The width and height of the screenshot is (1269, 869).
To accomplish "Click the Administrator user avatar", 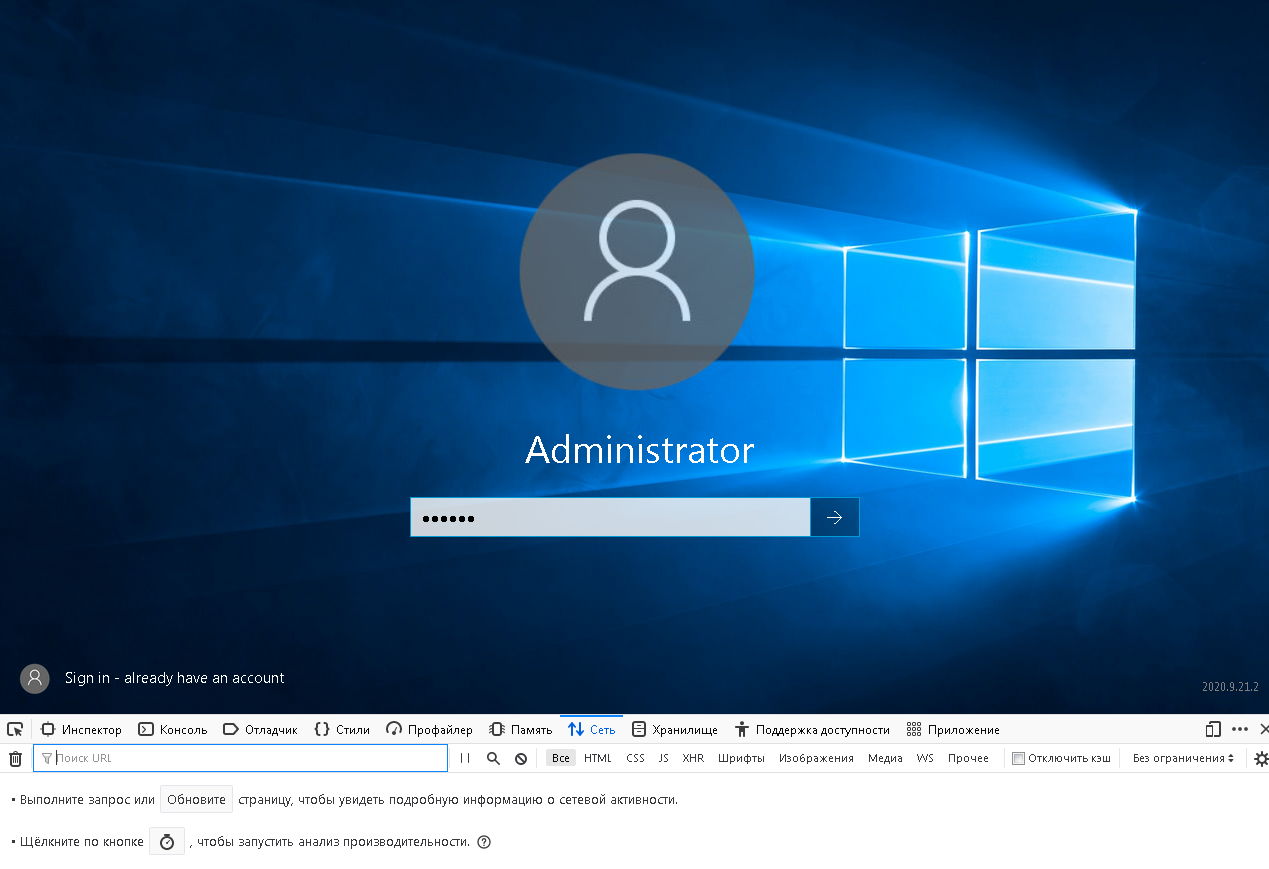I will (637, 270).
